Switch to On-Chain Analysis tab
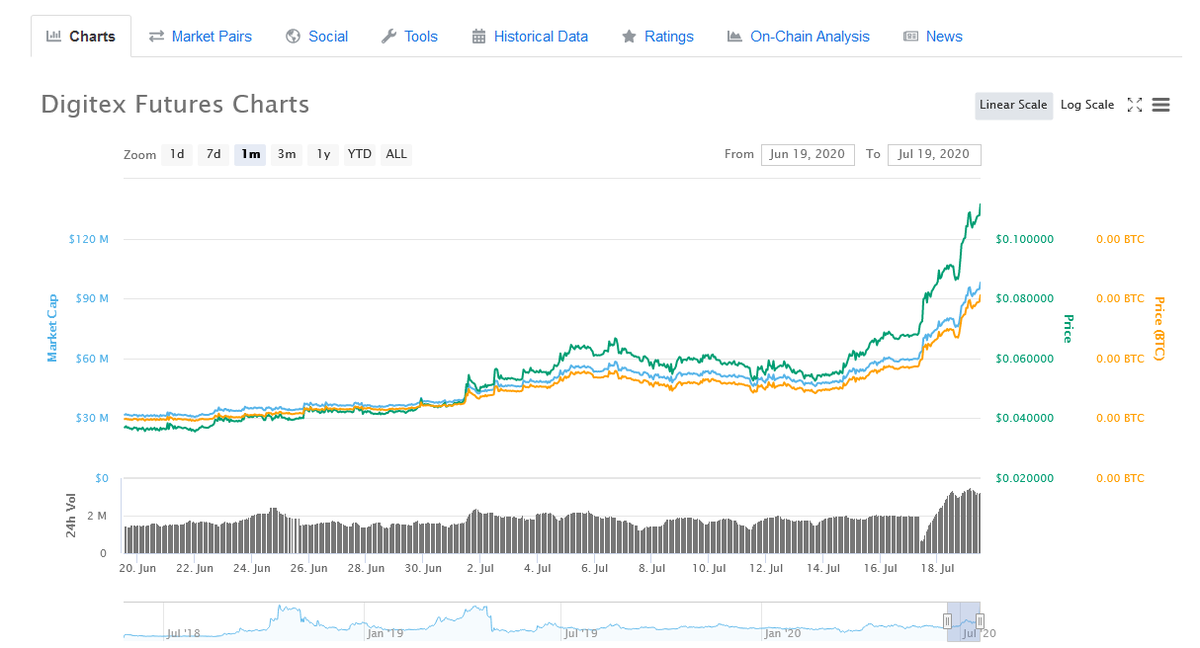The height and width of the screenshot is (648, 1200). (x=798, y=36)
